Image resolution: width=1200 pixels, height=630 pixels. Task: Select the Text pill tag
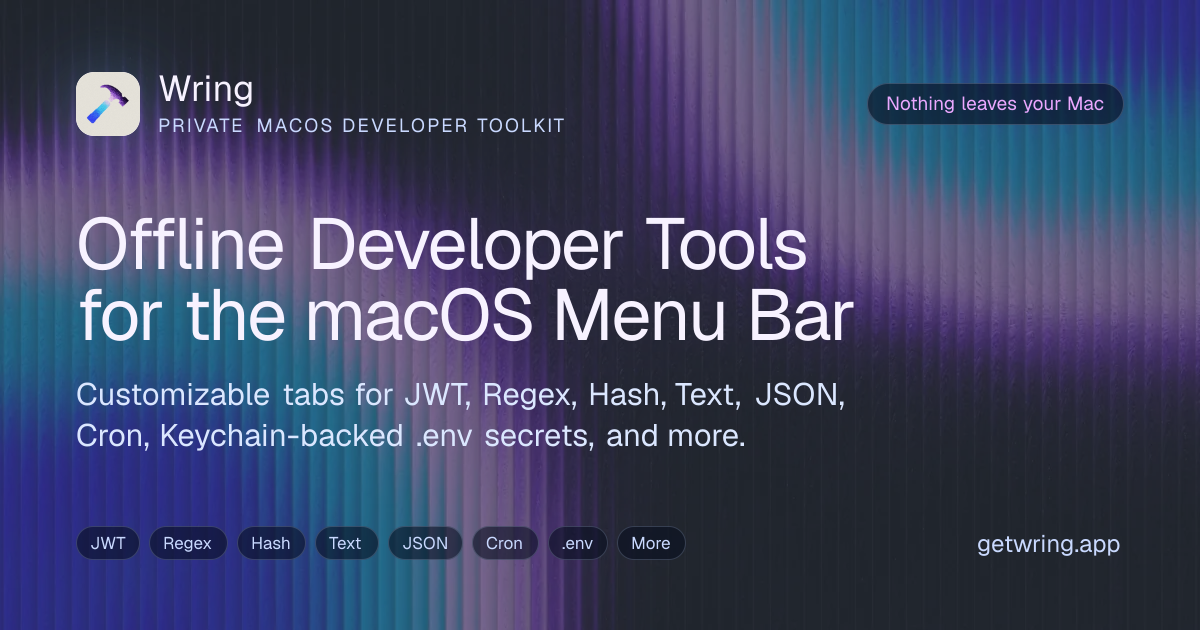pos(345,543)
